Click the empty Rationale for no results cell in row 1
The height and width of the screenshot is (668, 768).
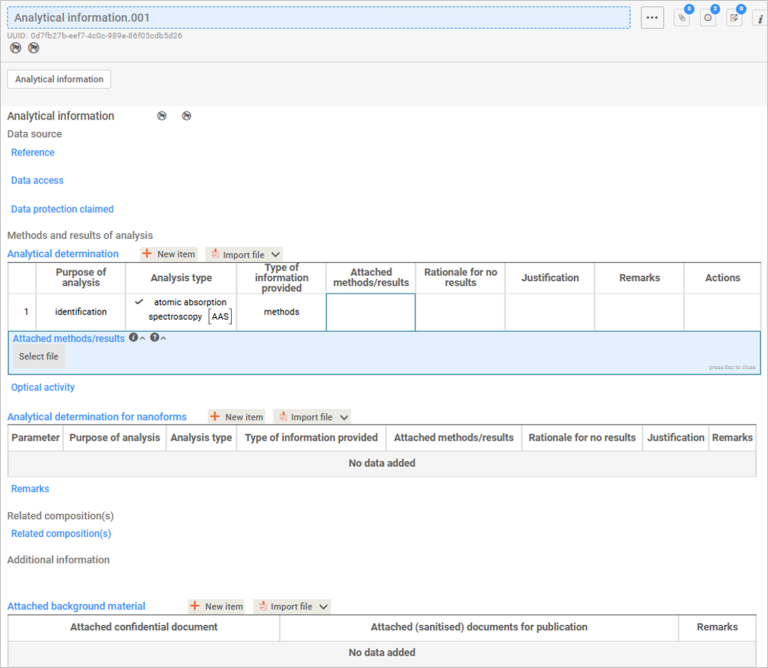pos(460,312)
